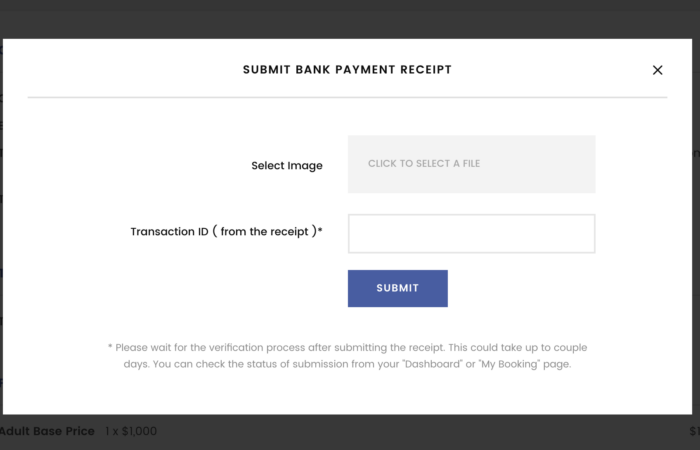
Task: Focus the Transaction ID input field
Action: (x=471, y=233)
